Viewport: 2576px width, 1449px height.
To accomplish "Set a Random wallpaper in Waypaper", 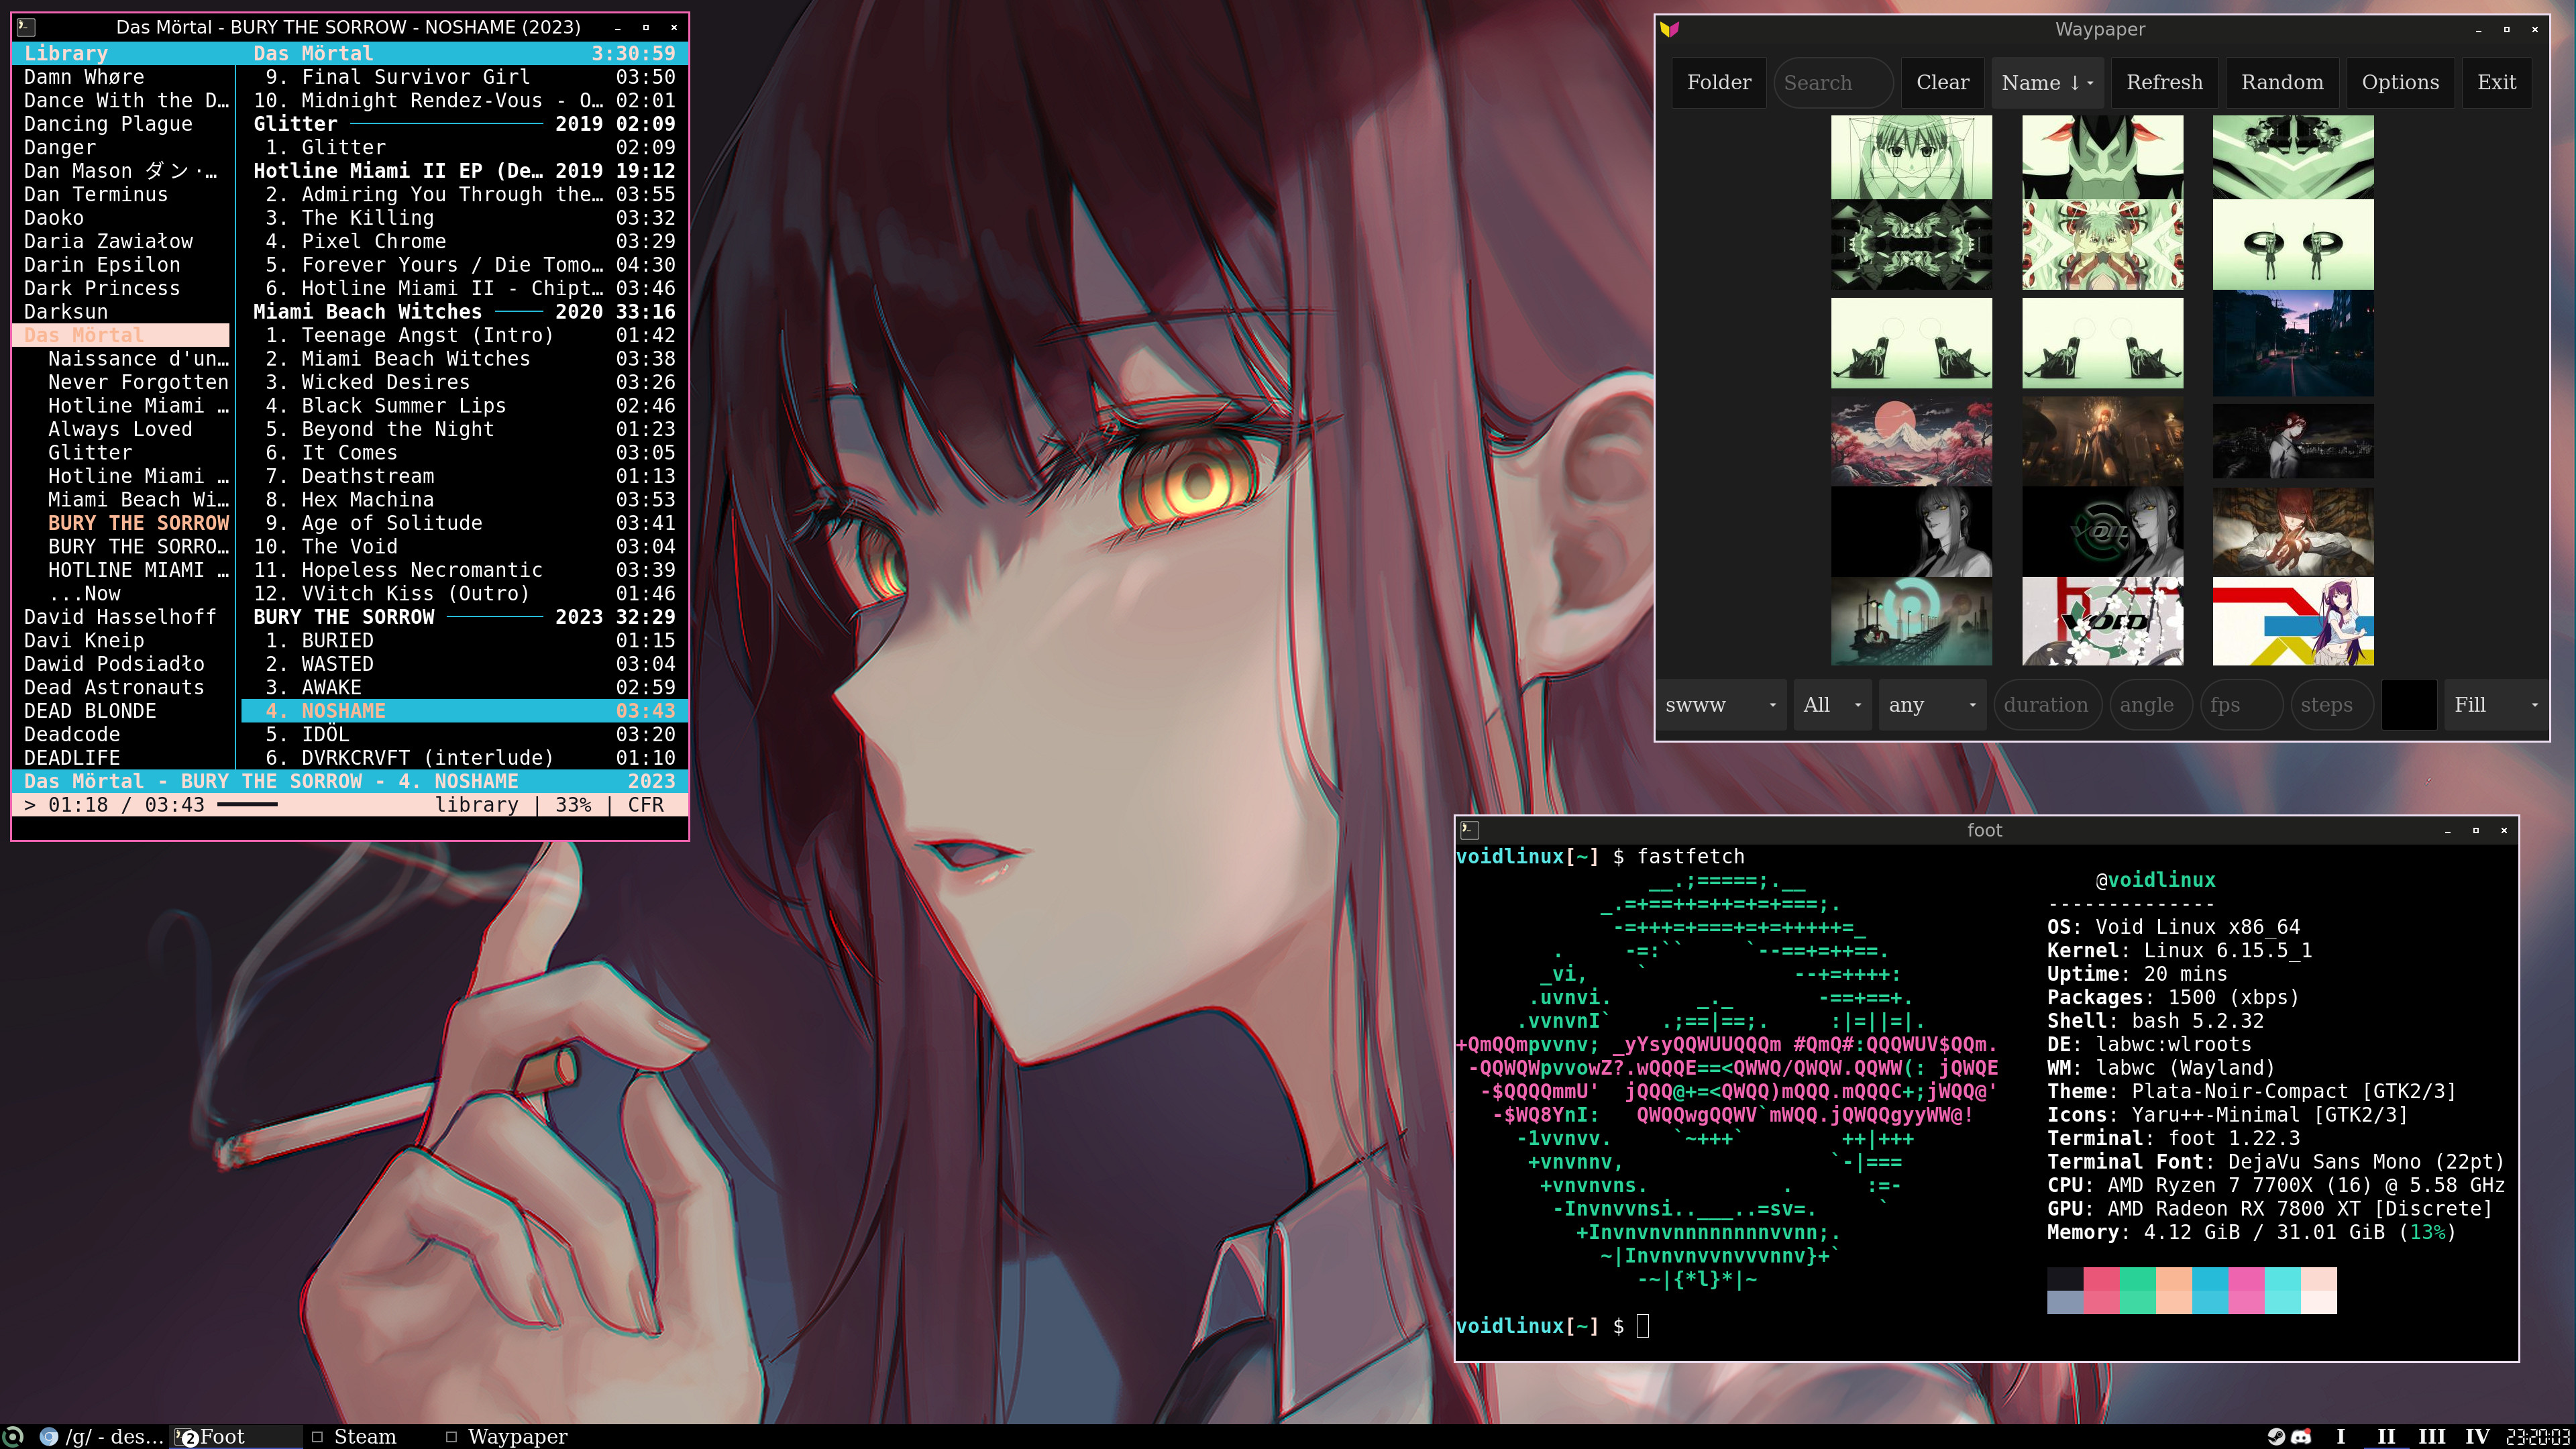I will click(2282, 82).
